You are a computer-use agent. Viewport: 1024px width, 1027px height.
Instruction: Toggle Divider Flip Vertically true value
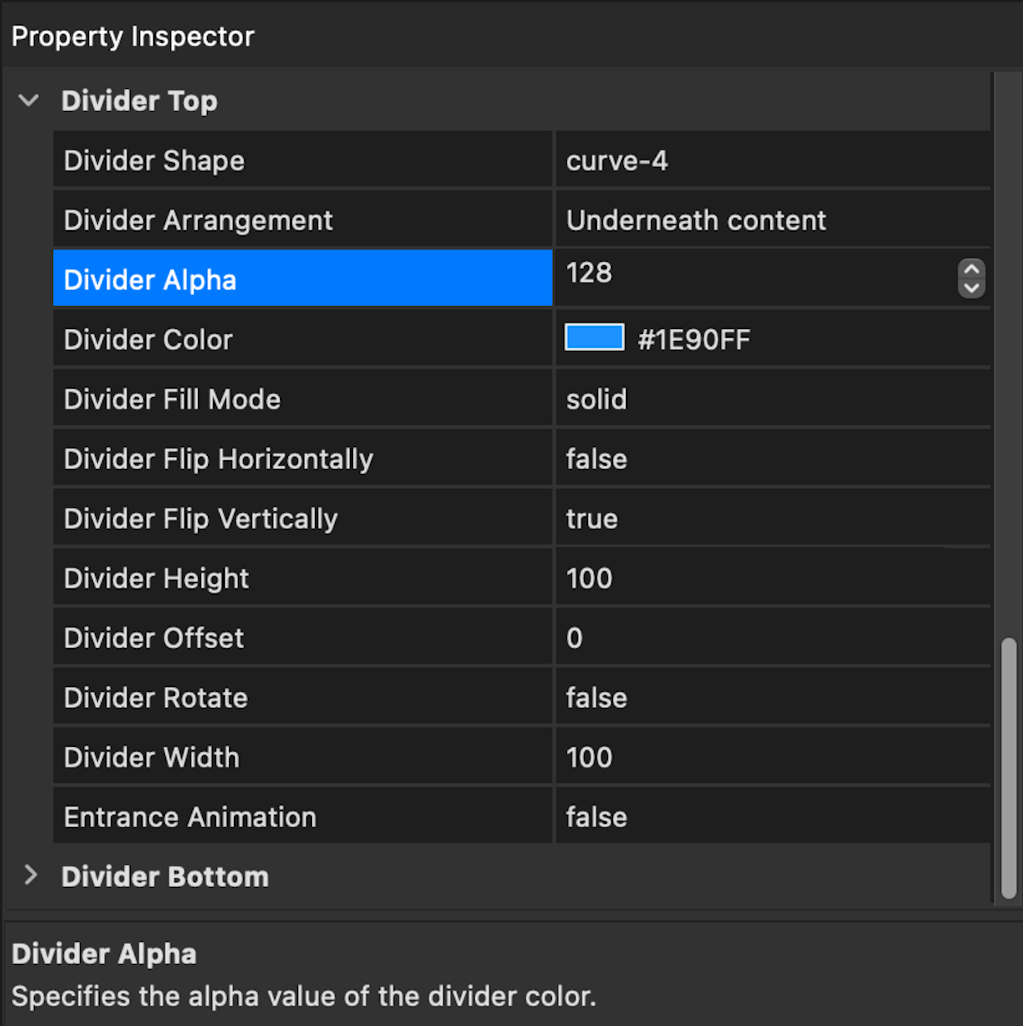(x=773, y=517)
